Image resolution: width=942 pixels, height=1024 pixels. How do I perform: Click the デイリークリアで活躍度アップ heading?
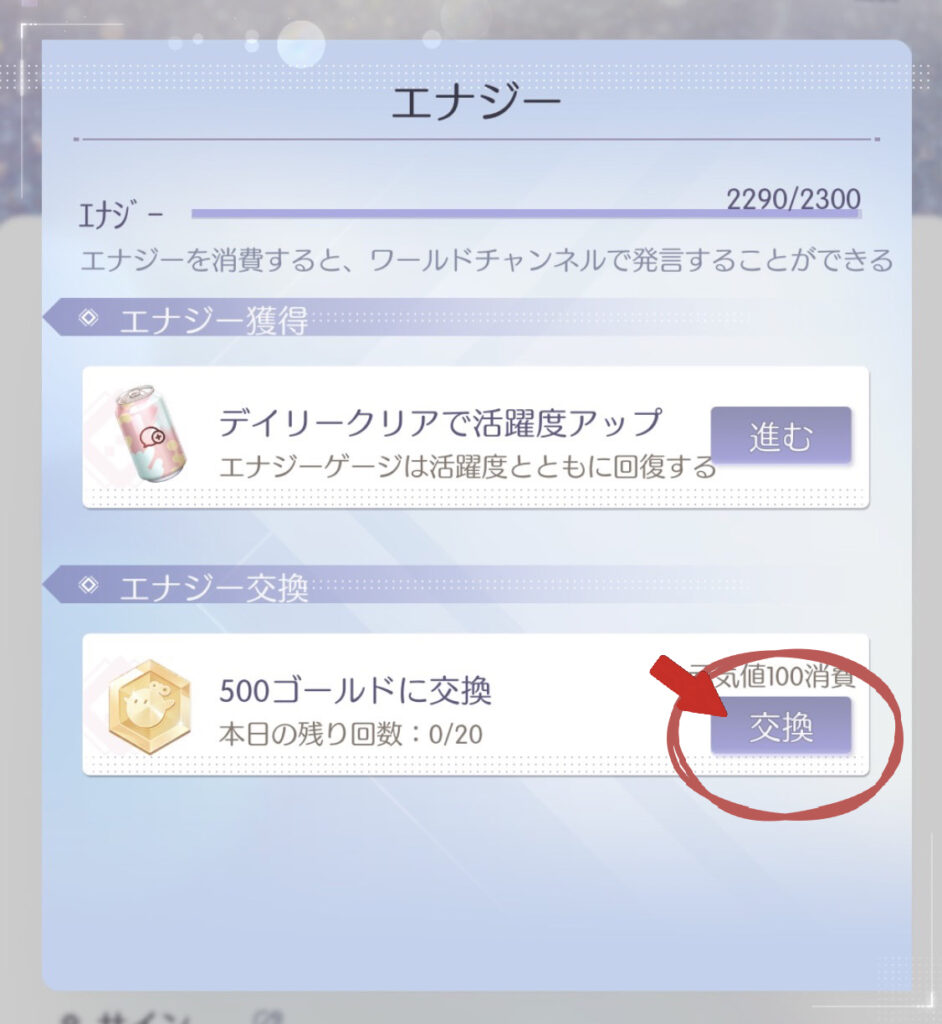tap(440, 422)
